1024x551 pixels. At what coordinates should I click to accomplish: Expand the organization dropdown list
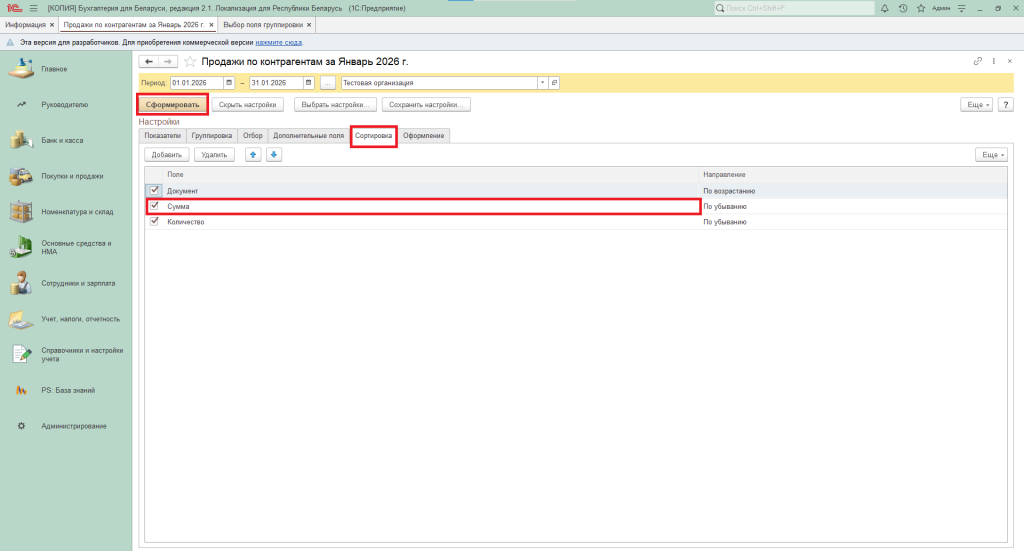tap(542, 83)
